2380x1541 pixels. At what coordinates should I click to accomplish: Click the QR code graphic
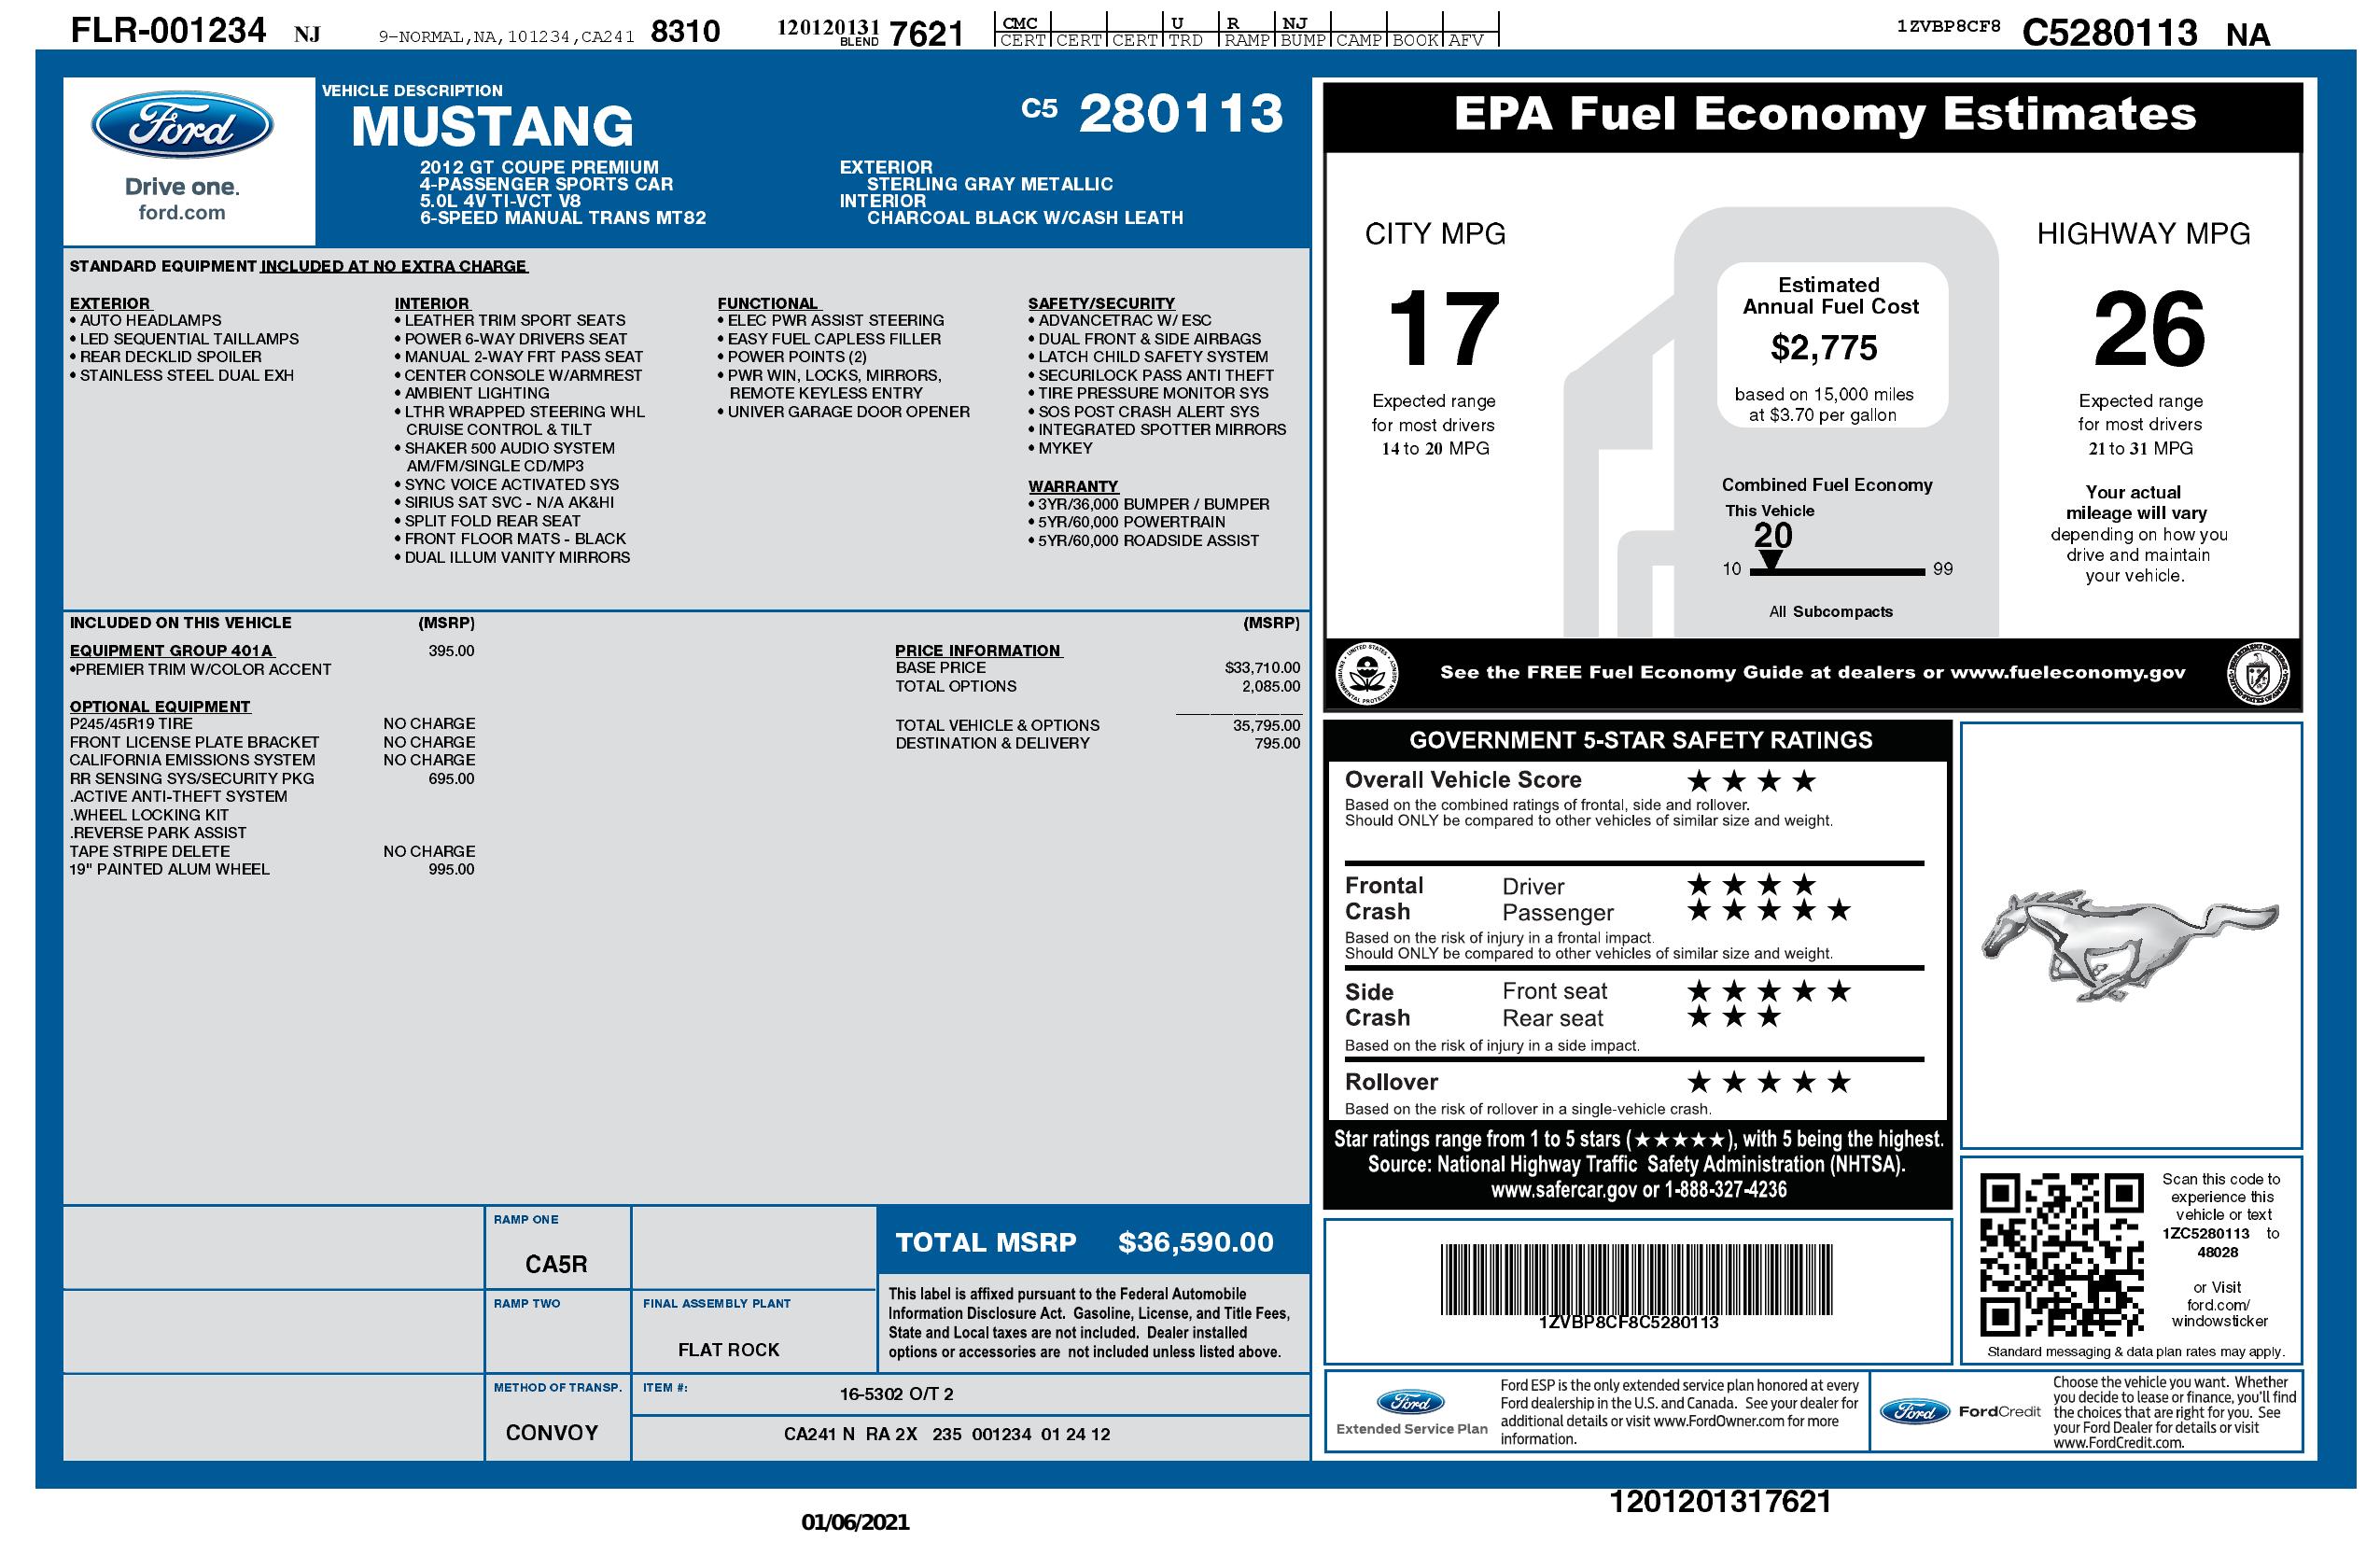[2062, 1255]
